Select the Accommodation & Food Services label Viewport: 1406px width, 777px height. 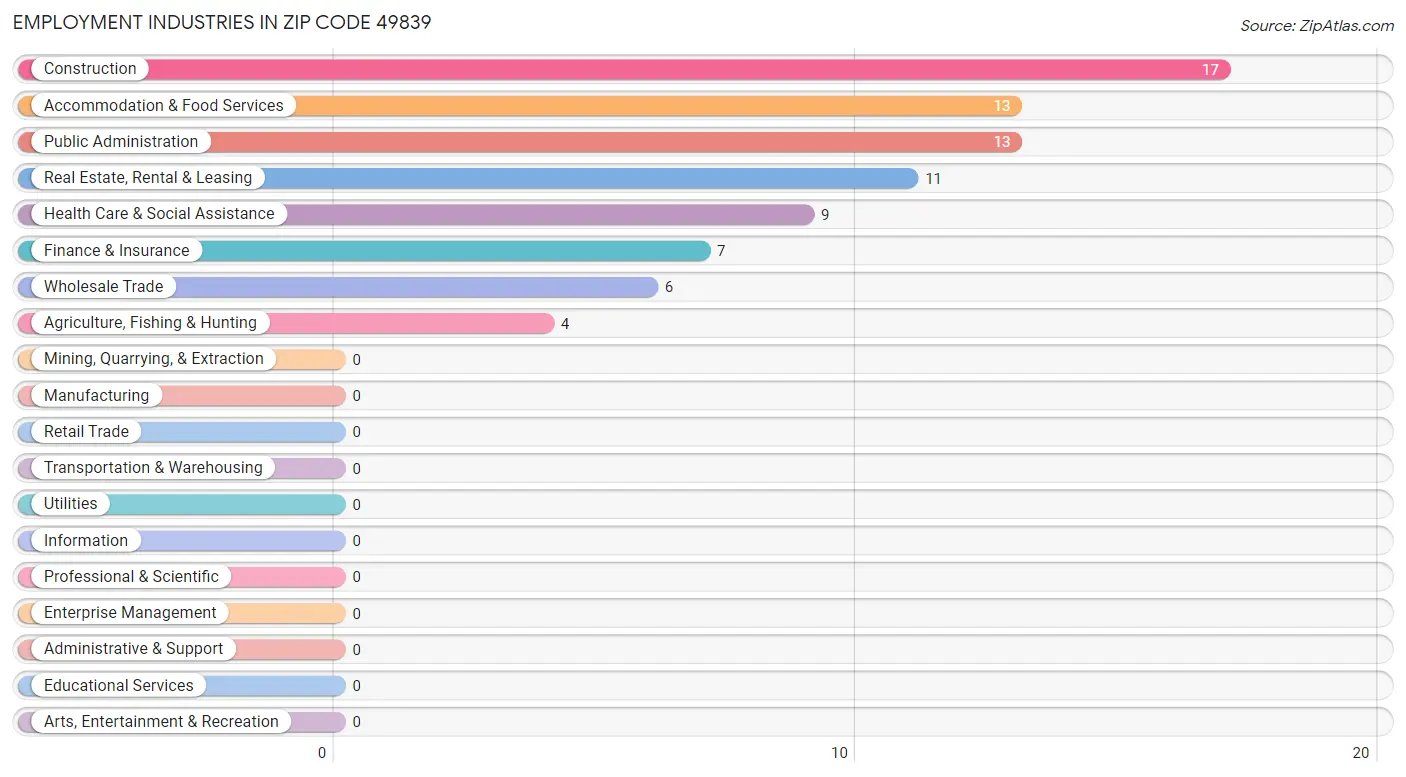click(x=164, y=105)
